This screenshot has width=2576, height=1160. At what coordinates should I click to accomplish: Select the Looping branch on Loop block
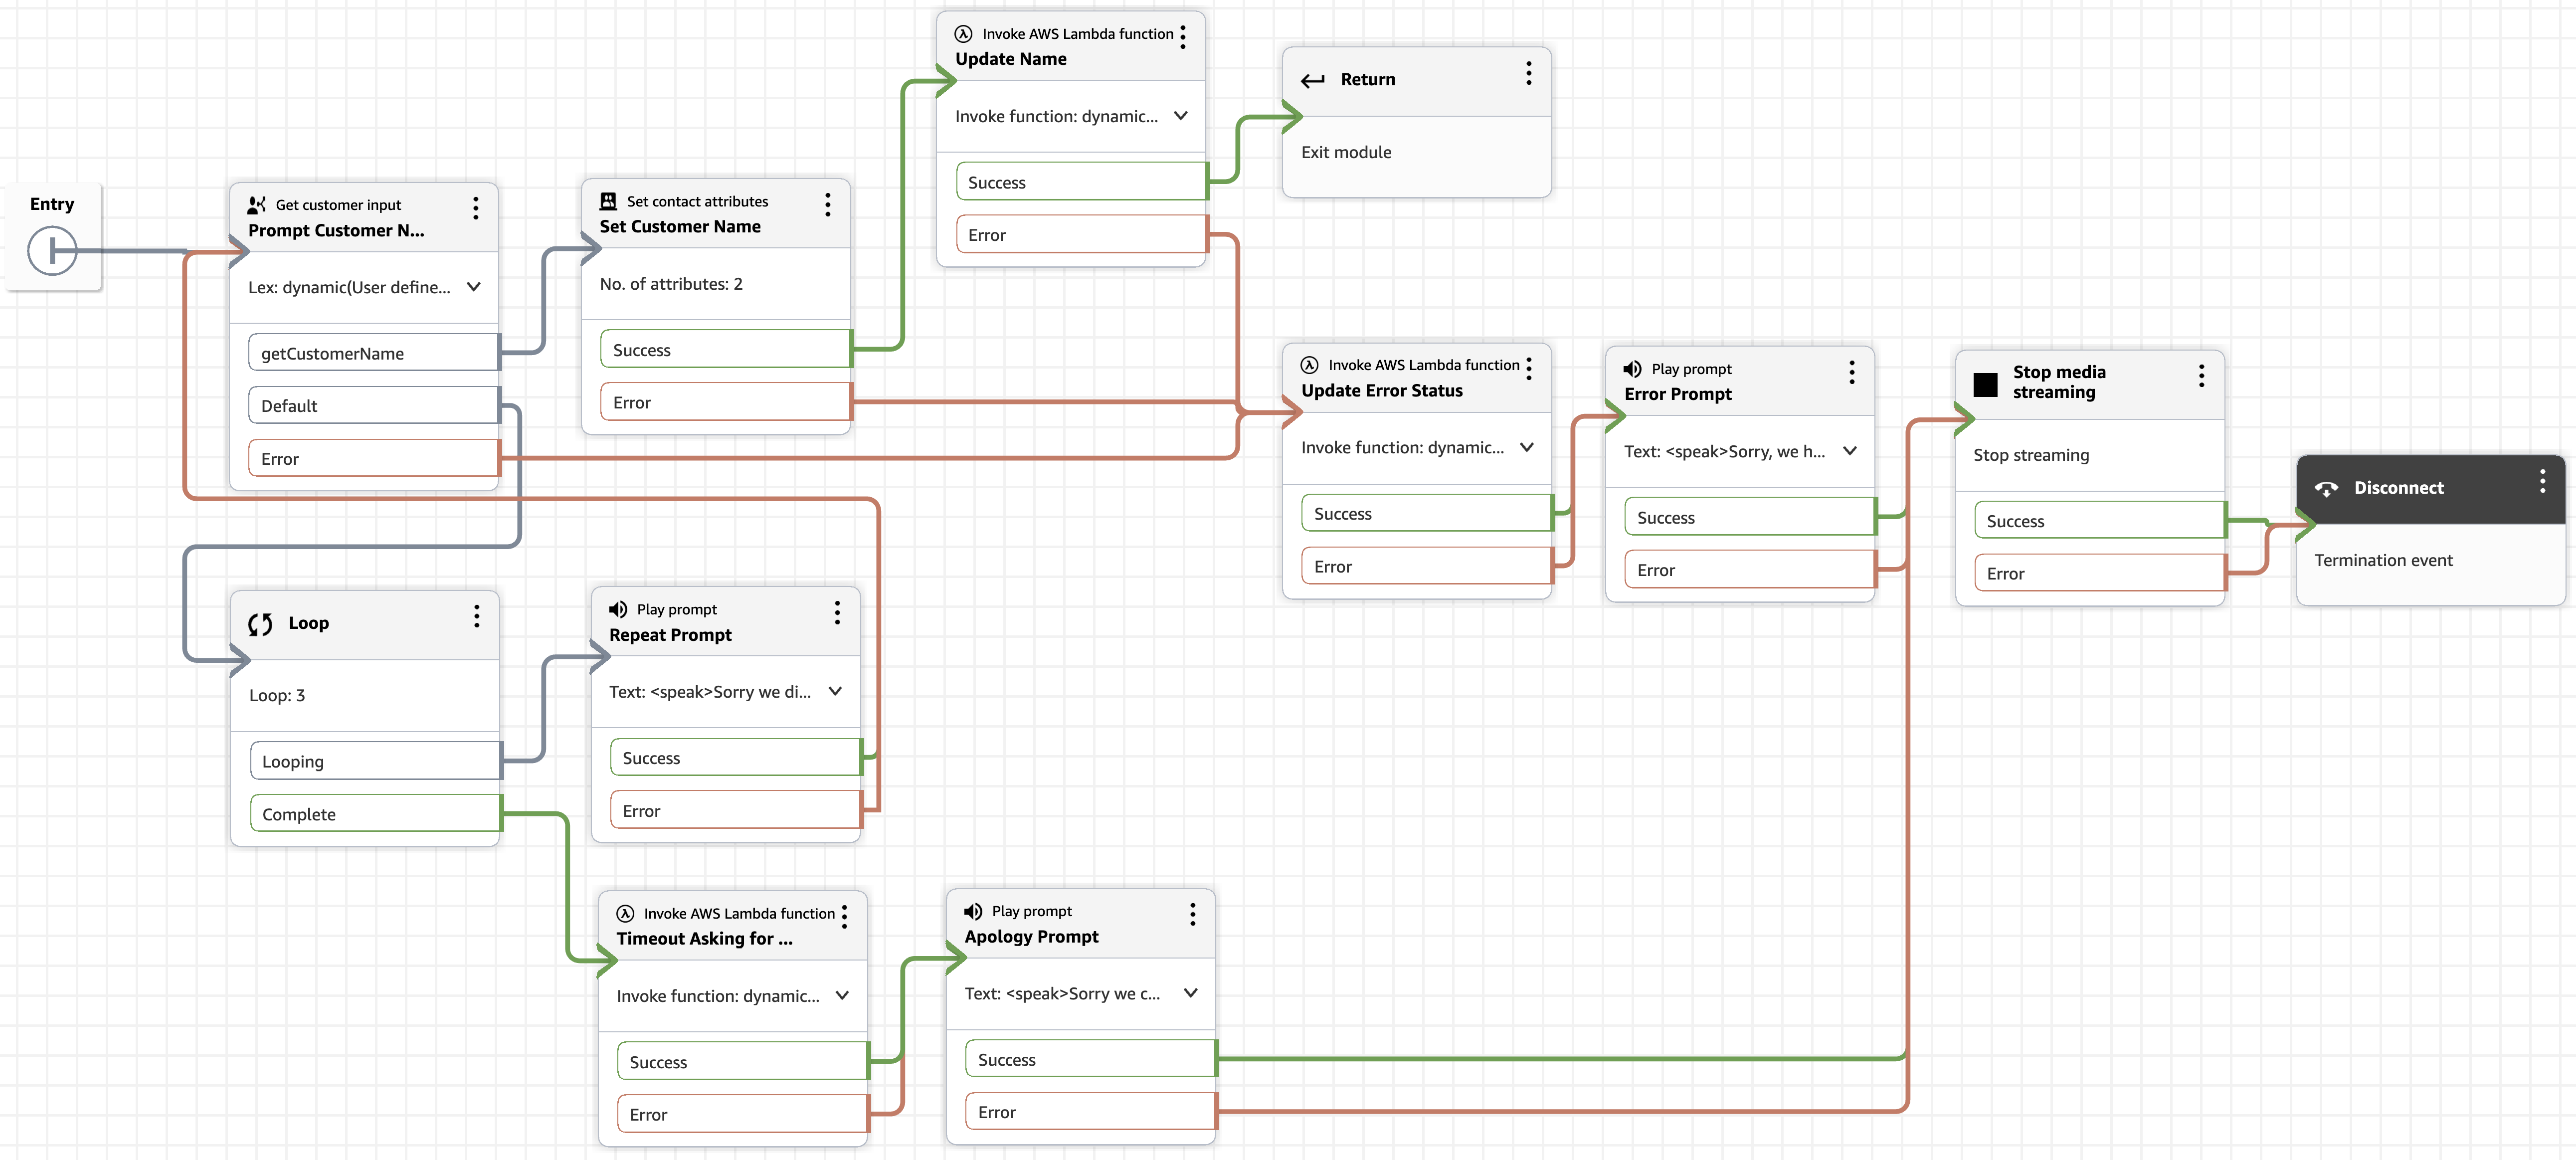[x=374, y=761]
